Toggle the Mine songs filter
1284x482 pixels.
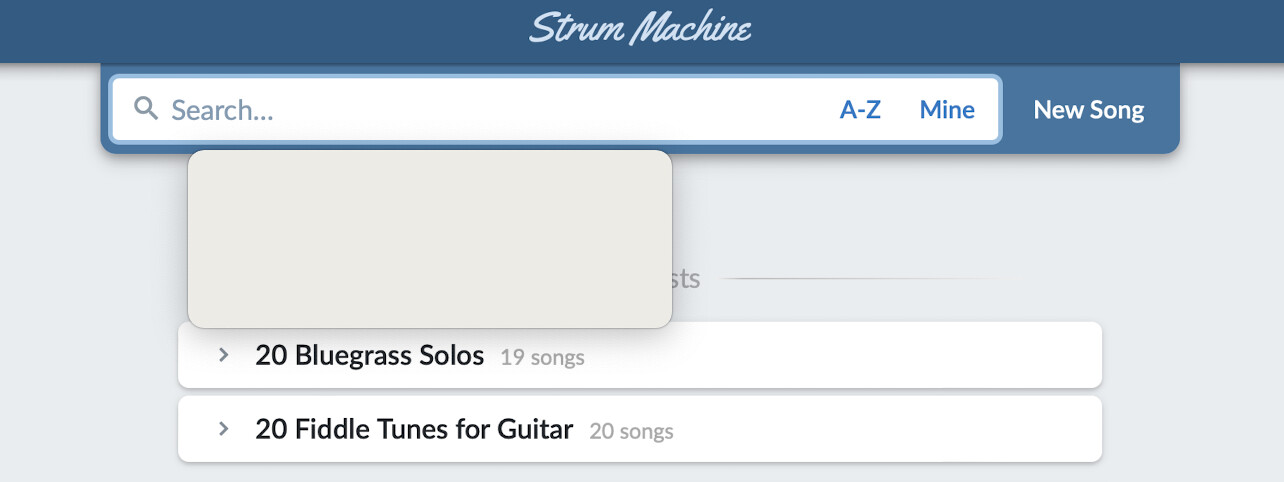coord(947,110)
